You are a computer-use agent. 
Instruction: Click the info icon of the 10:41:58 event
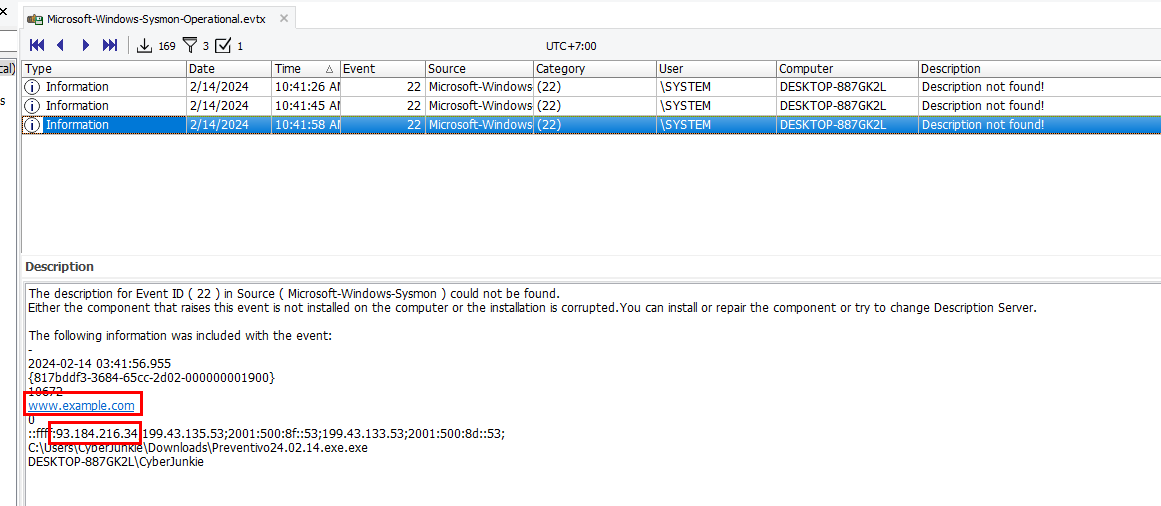coord(33,125)
